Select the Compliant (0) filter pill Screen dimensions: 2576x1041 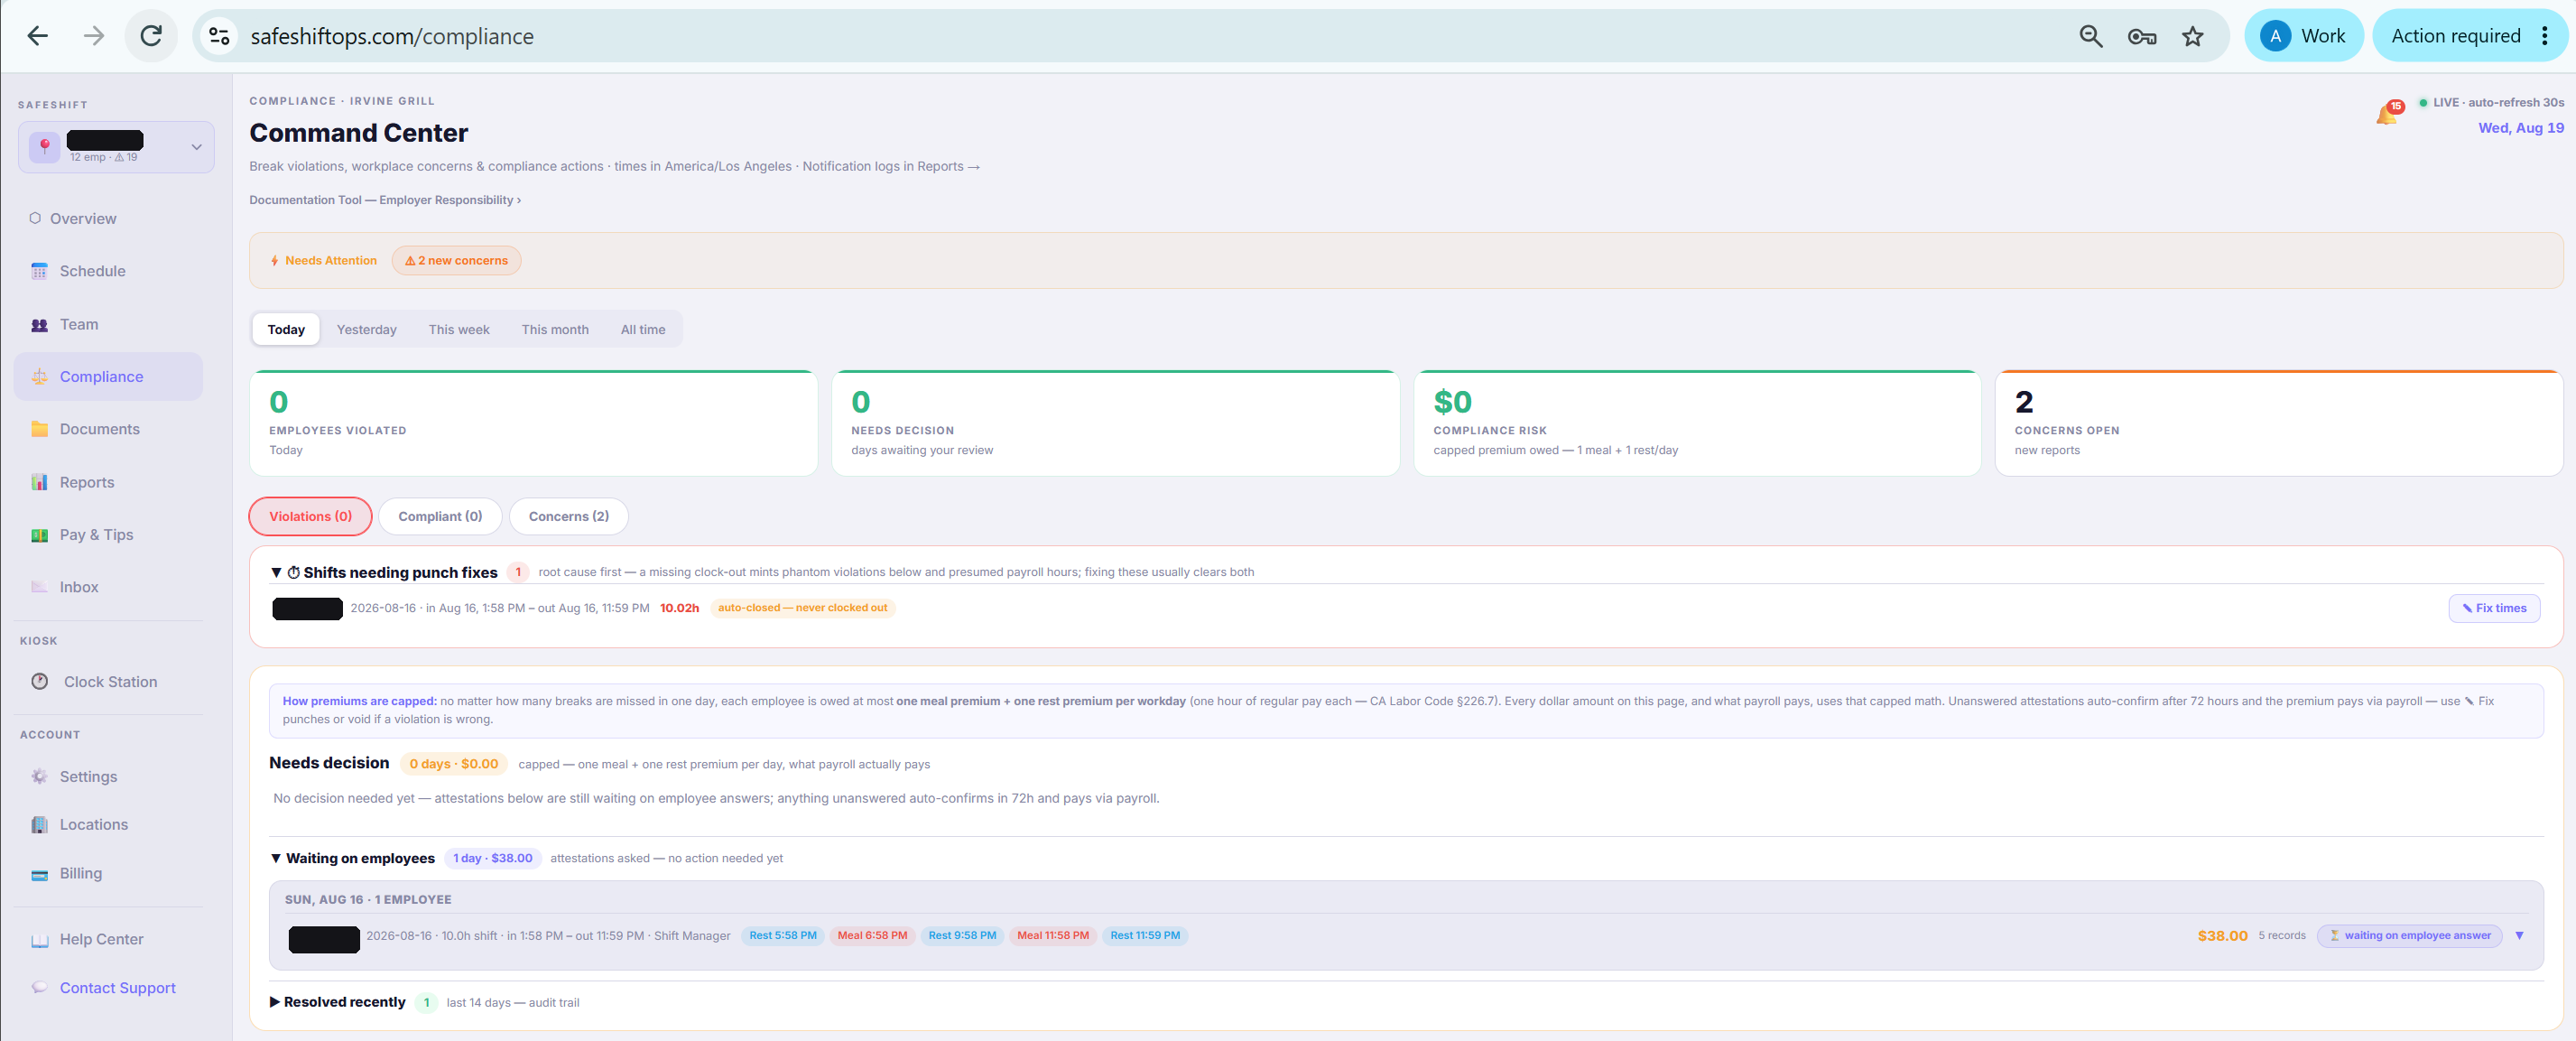pos(440,516)
